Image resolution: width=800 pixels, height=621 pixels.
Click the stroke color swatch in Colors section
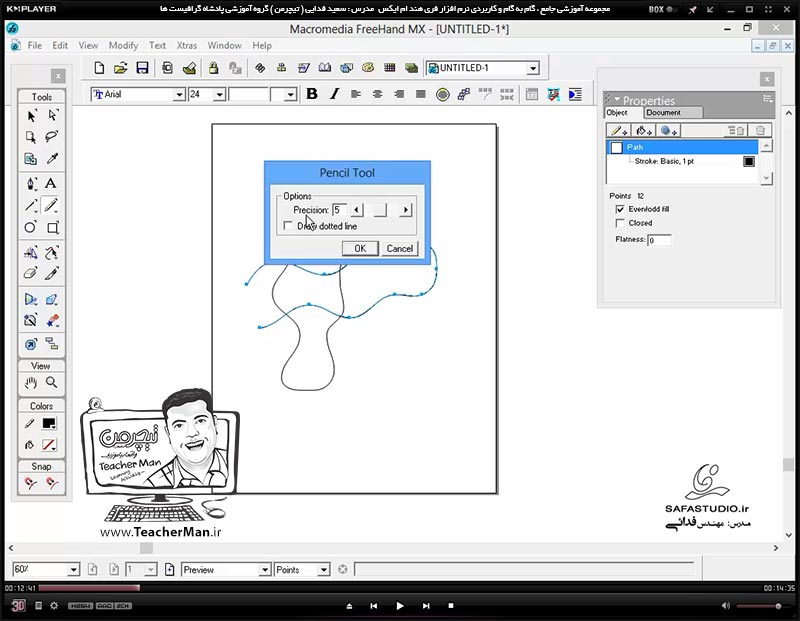pos(49,424)
